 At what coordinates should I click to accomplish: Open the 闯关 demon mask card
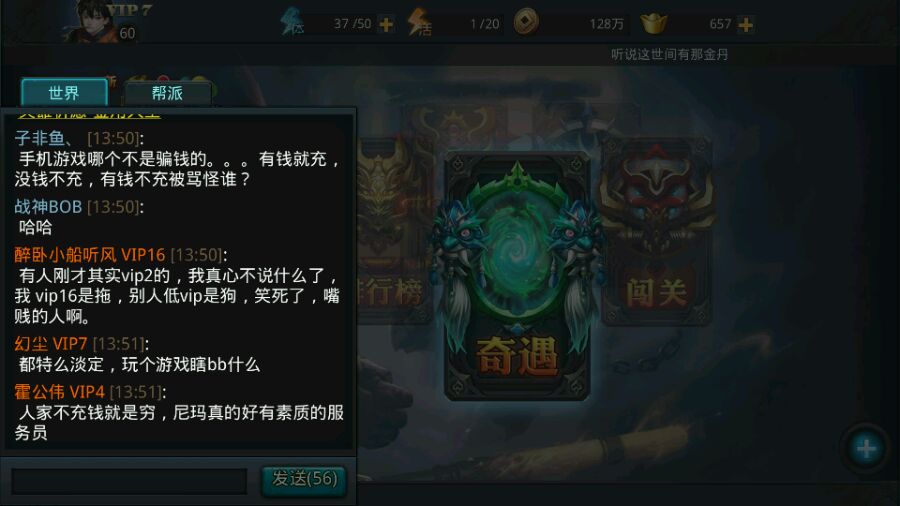tap(657, 229)
